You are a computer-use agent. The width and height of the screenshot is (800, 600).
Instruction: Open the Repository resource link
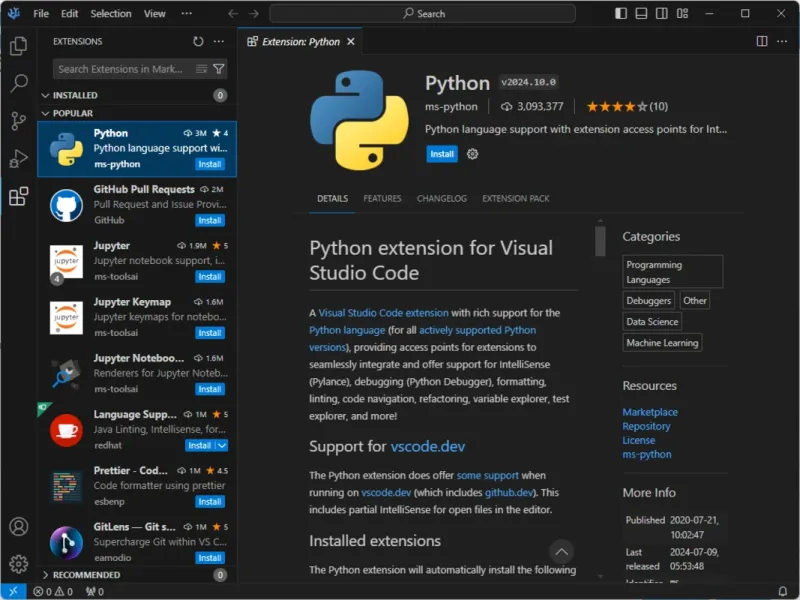click(646, 426)
